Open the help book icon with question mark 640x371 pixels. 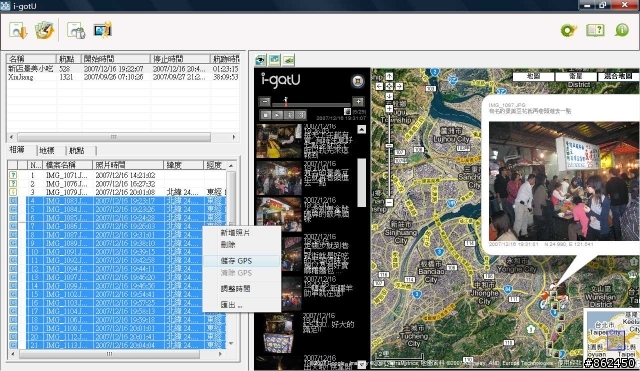tap(596, 30)
